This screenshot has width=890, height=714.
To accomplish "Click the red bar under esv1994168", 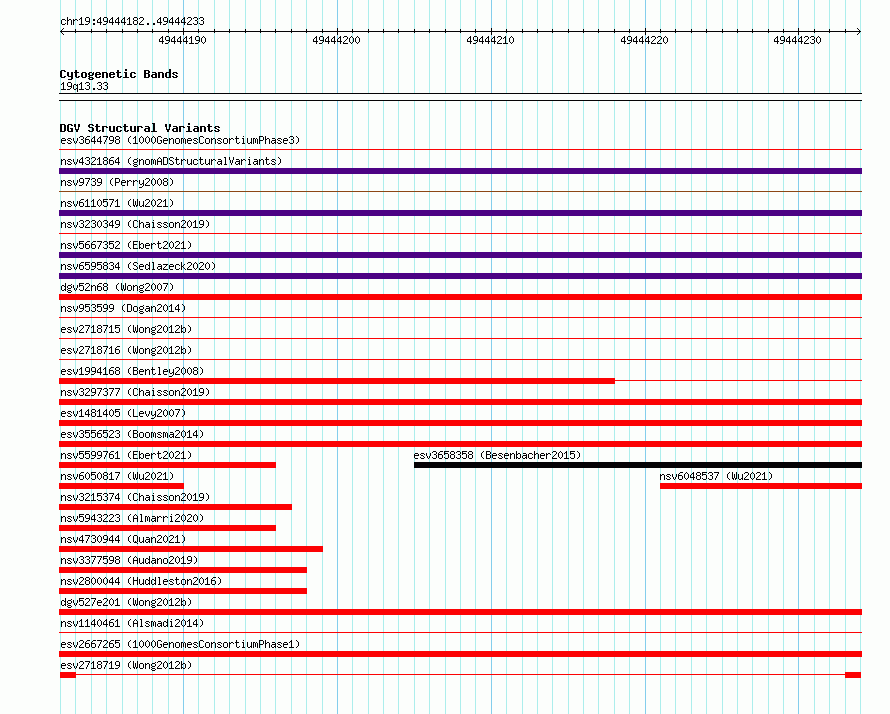I will tap(337, 381).
